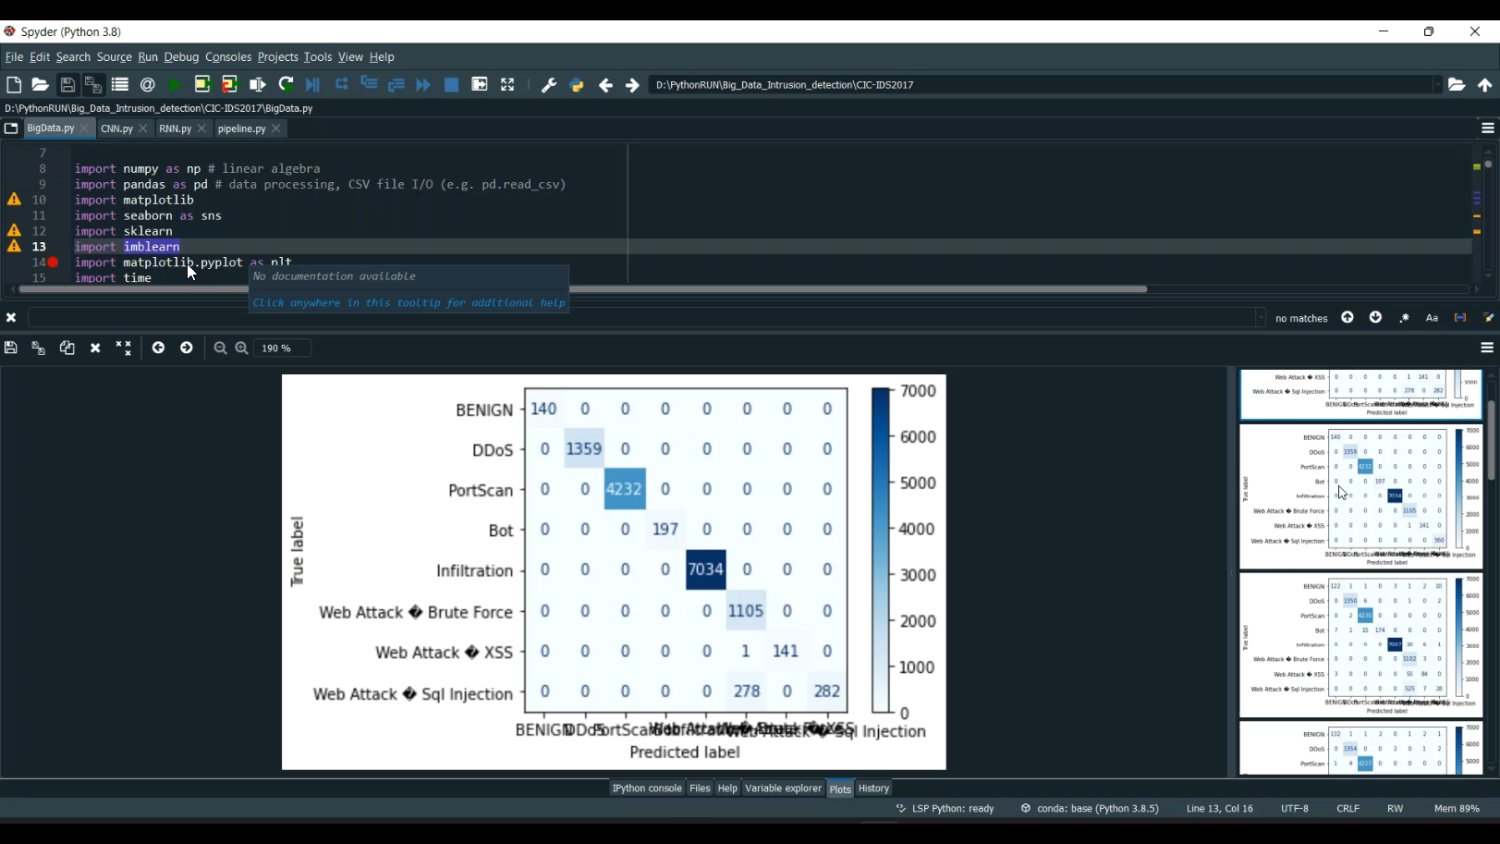
Task: Click the Preferences wrench icon
Action: pyautogui.click(x=549, y=85)
